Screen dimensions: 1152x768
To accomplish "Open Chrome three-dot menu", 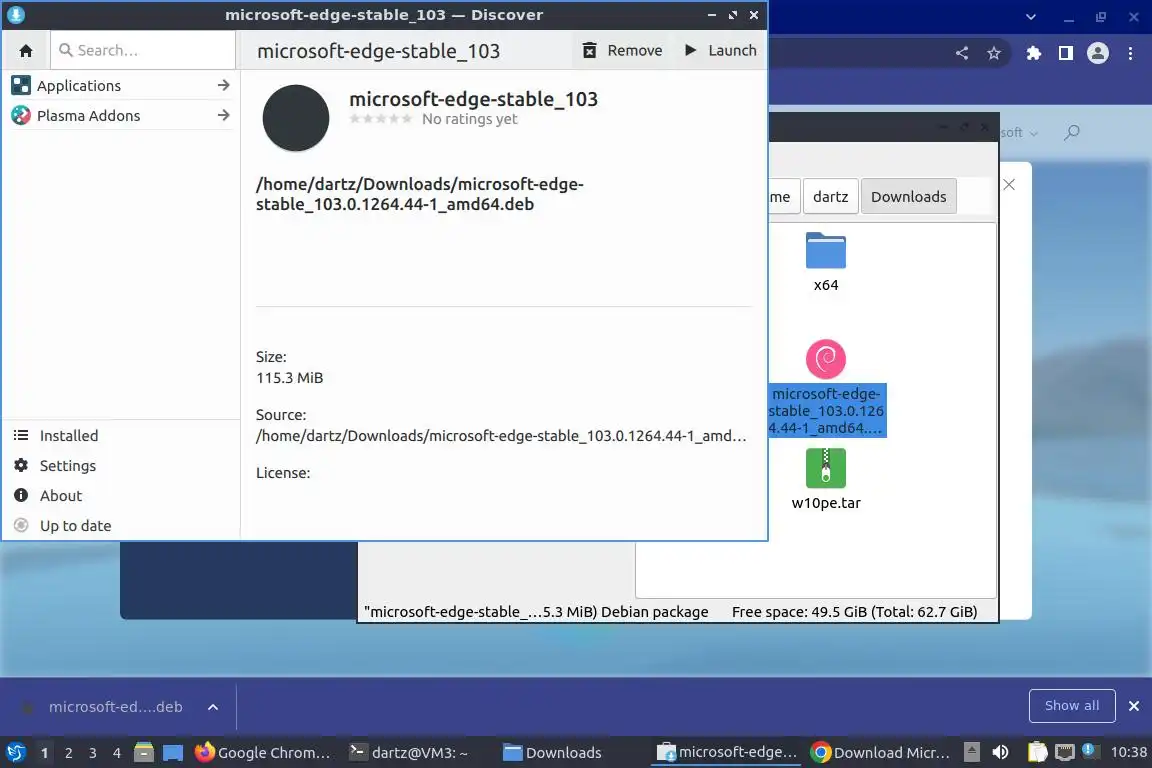I will pos(1130,53).
